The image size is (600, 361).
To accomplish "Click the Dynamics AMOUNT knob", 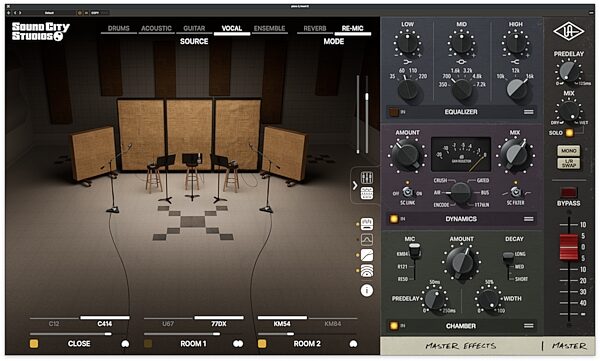I will (407, 155).
